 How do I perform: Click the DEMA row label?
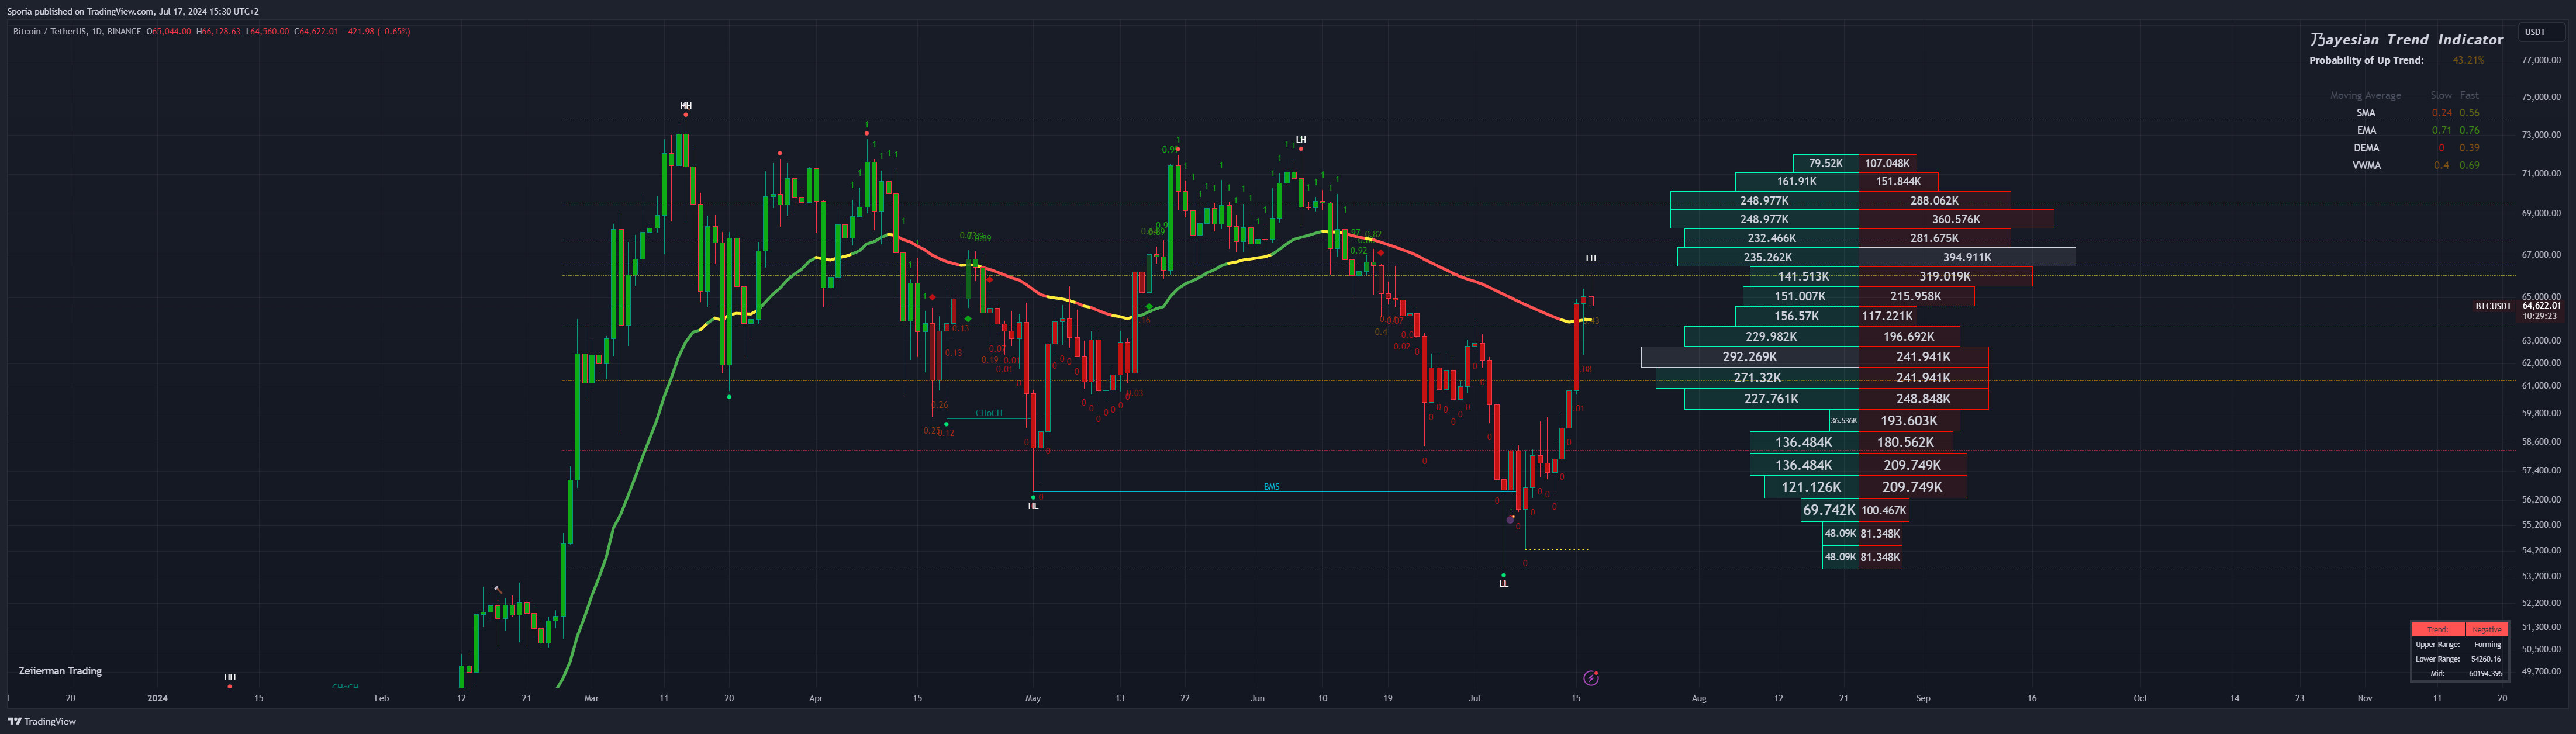point(2366,148)
